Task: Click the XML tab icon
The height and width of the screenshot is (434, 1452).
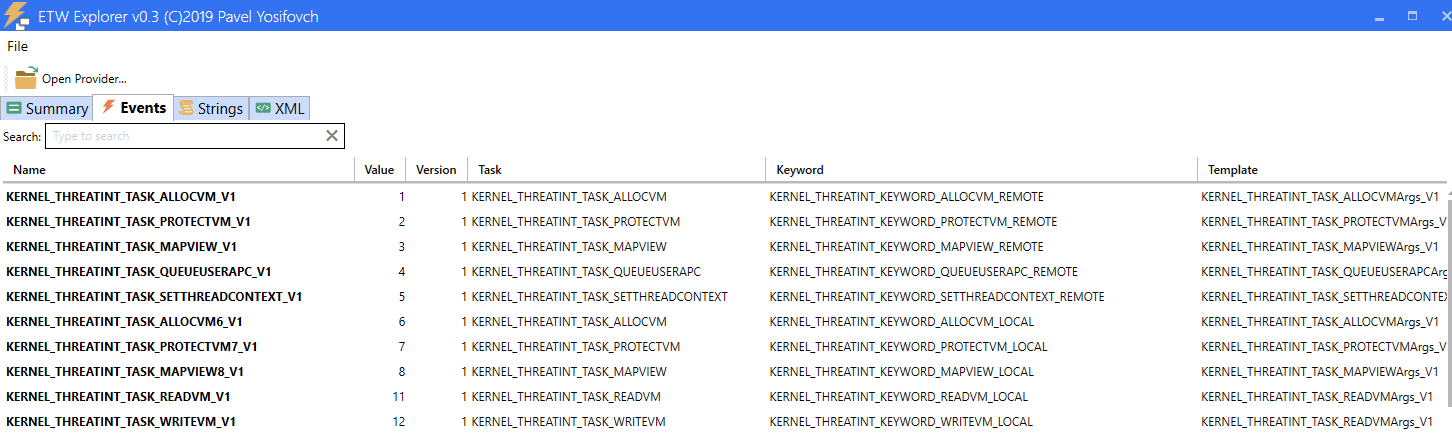Action: (262, 109)
